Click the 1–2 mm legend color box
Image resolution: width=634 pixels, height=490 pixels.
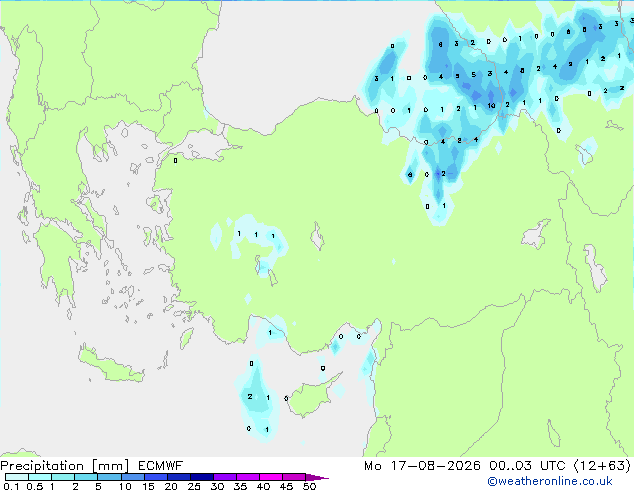point(63,477)
